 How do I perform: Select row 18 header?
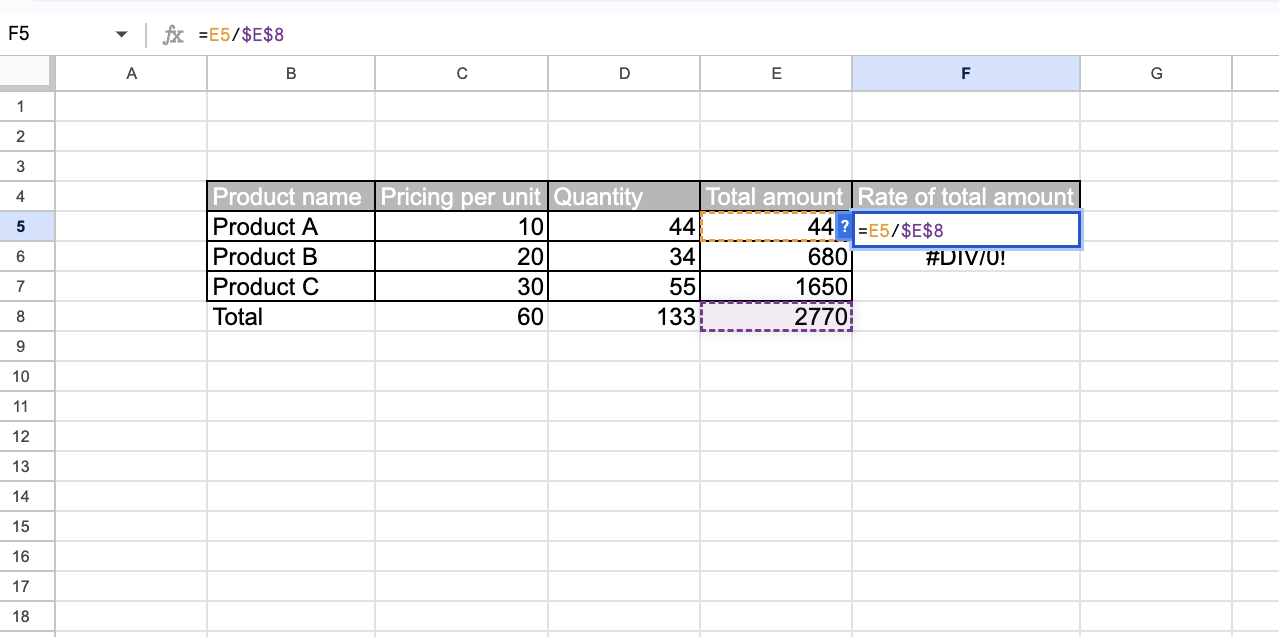(27, 616)
